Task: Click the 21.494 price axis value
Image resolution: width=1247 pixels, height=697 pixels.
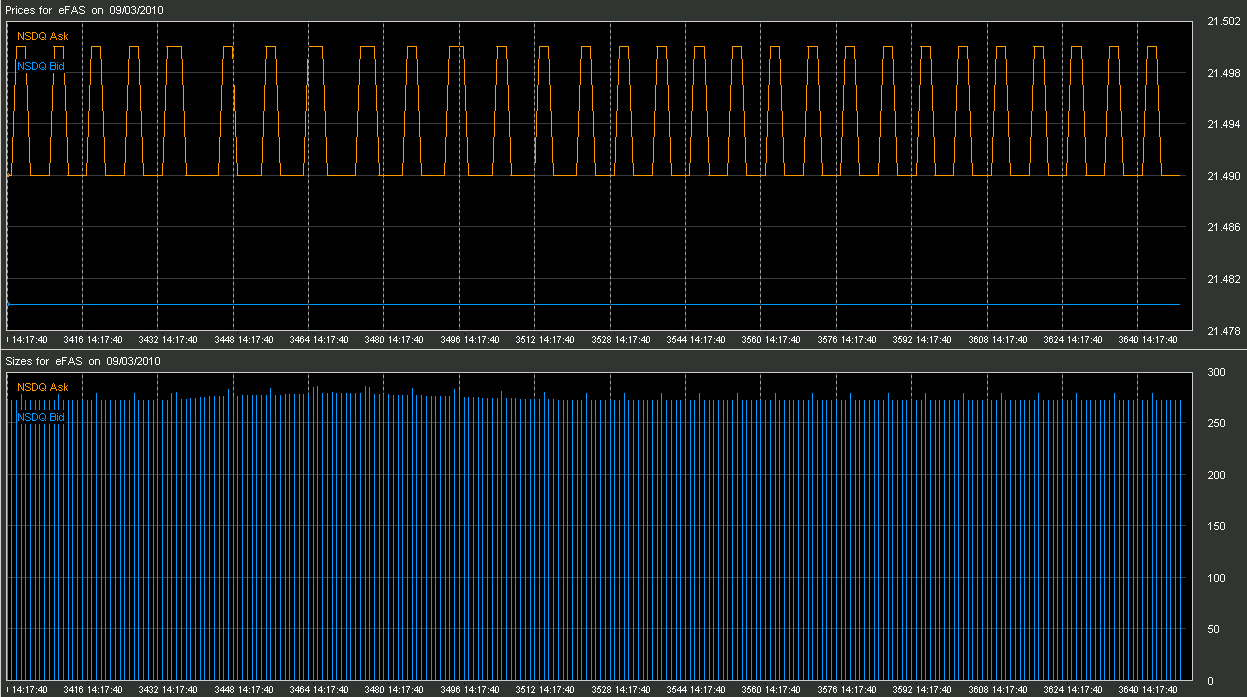Action: point(1224,125)
